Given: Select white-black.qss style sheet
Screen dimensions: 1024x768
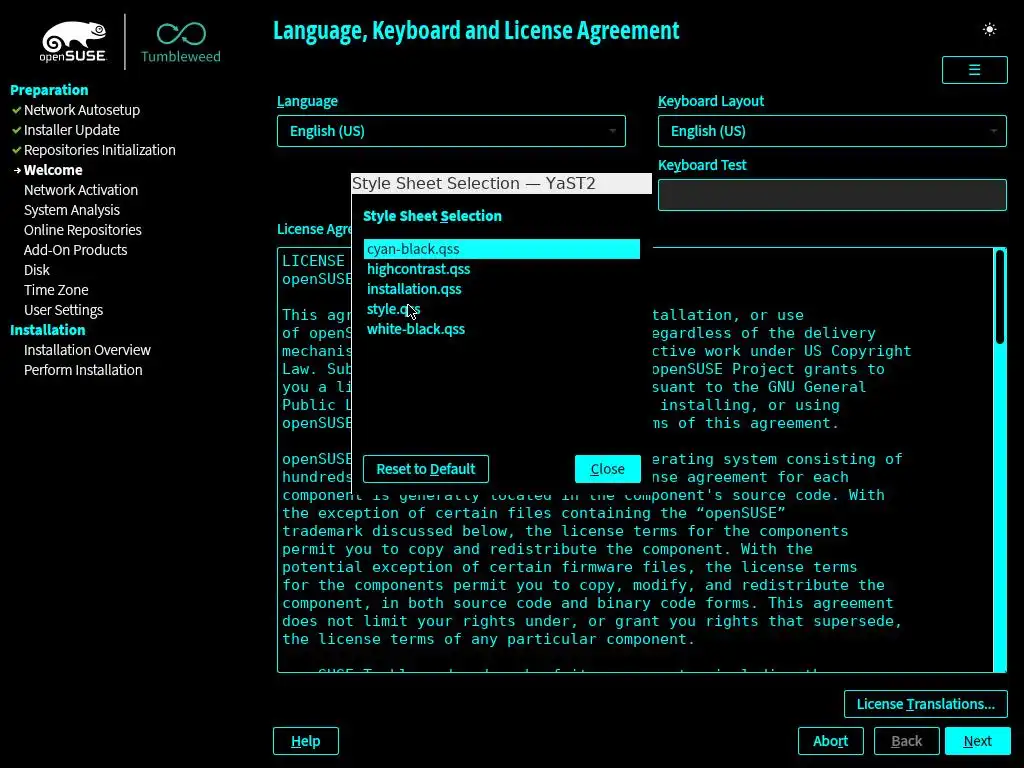Looking at the screenshot, I should (502, 329).
